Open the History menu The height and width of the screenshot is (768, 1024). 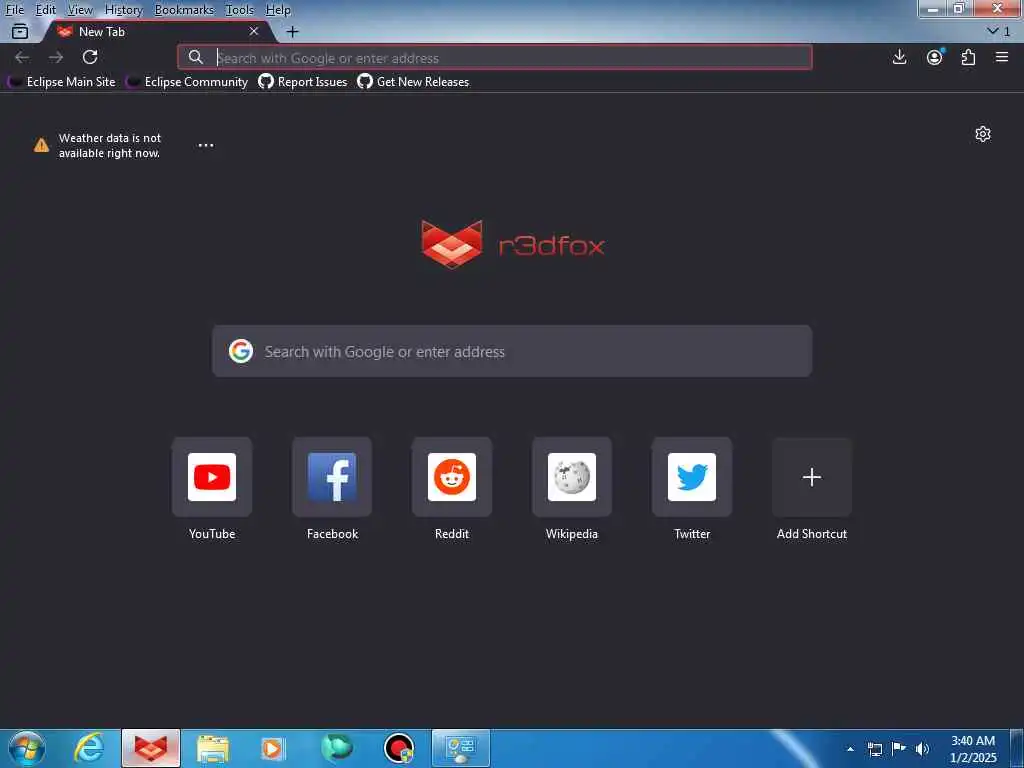click(x=123, y=10)
